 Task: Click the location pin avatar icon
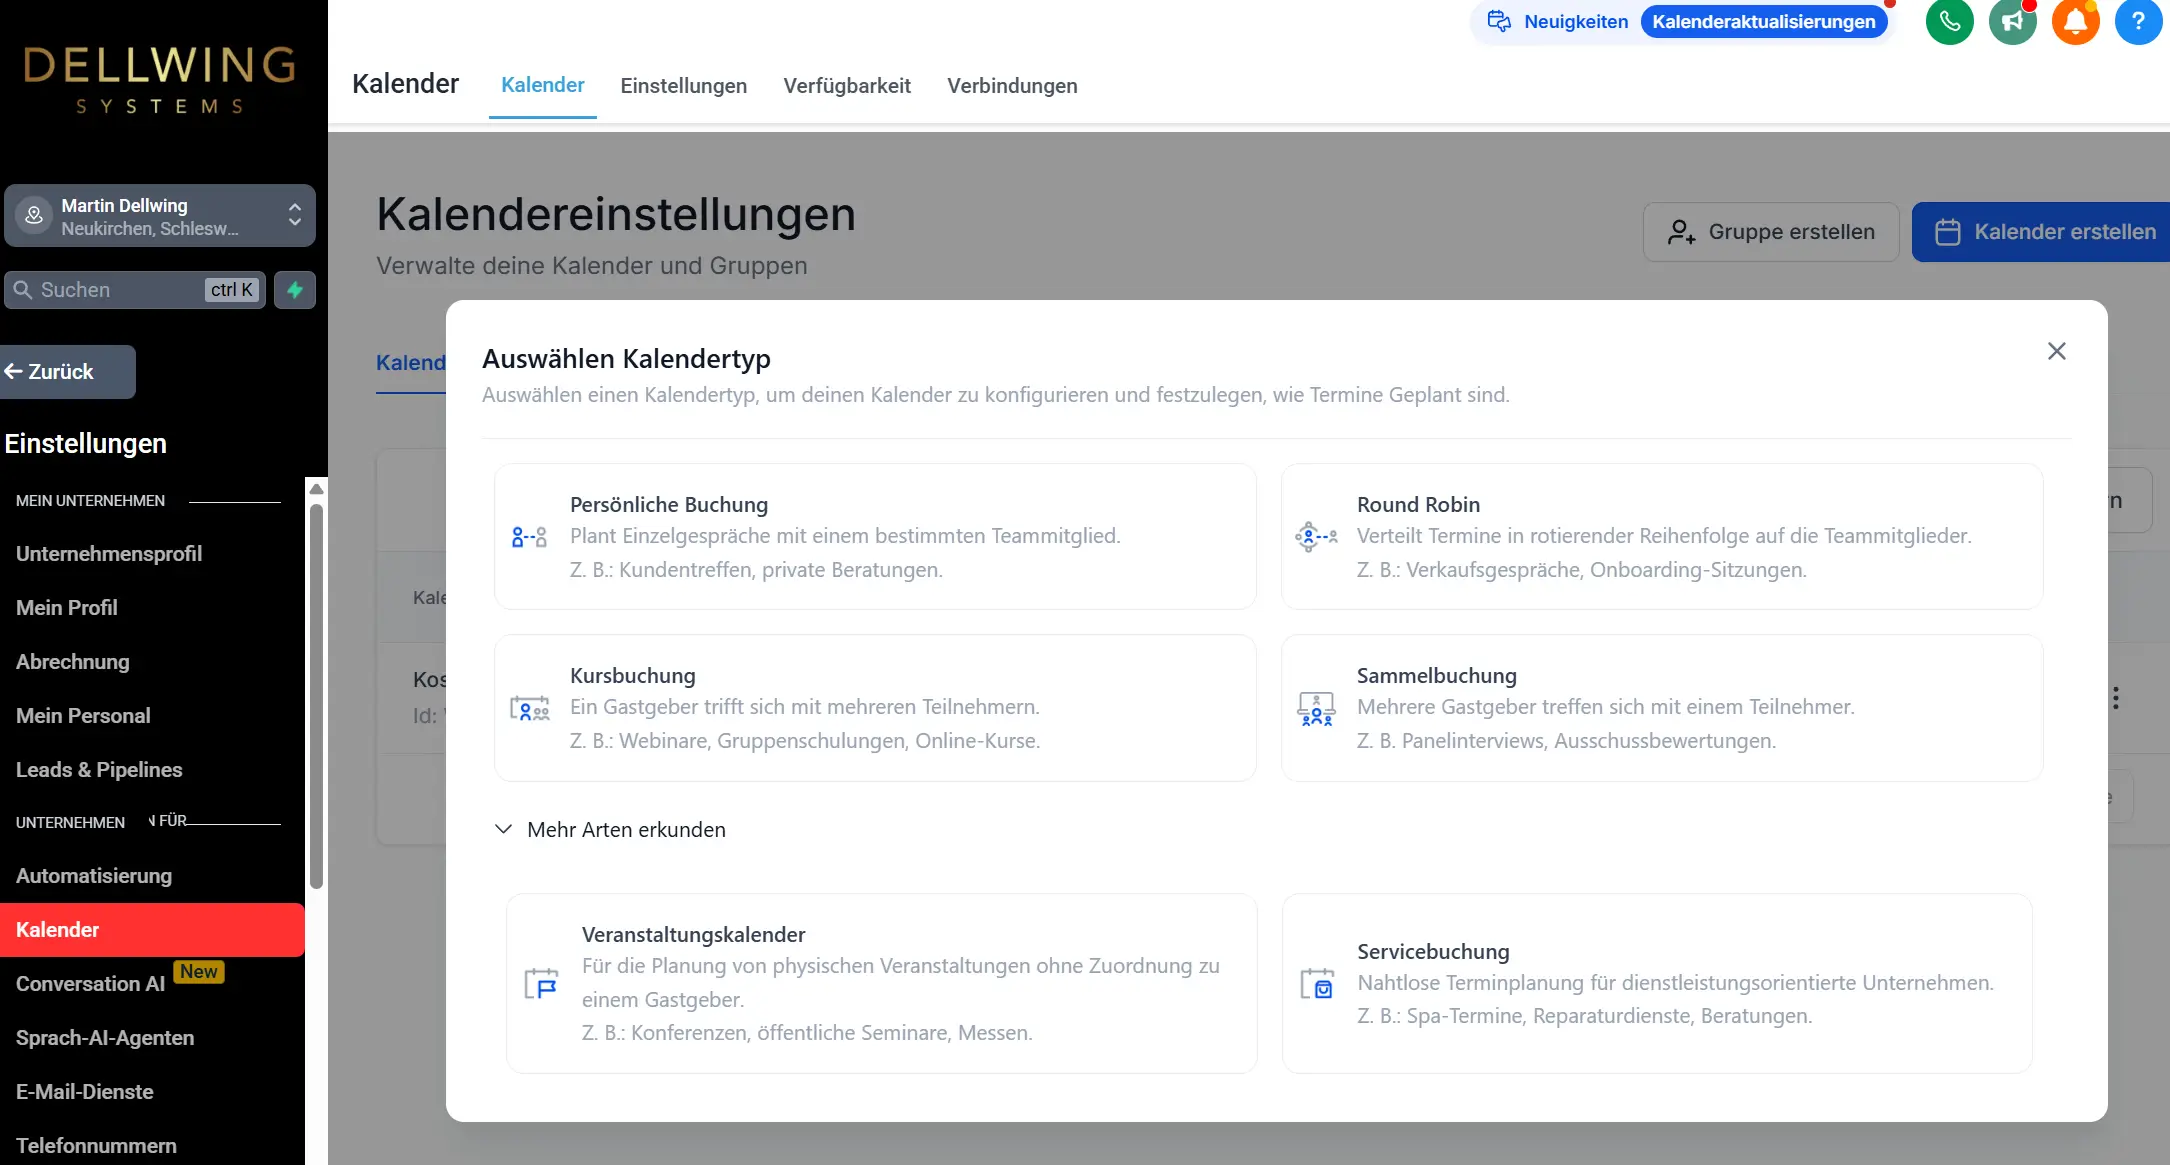click(34, 215)
